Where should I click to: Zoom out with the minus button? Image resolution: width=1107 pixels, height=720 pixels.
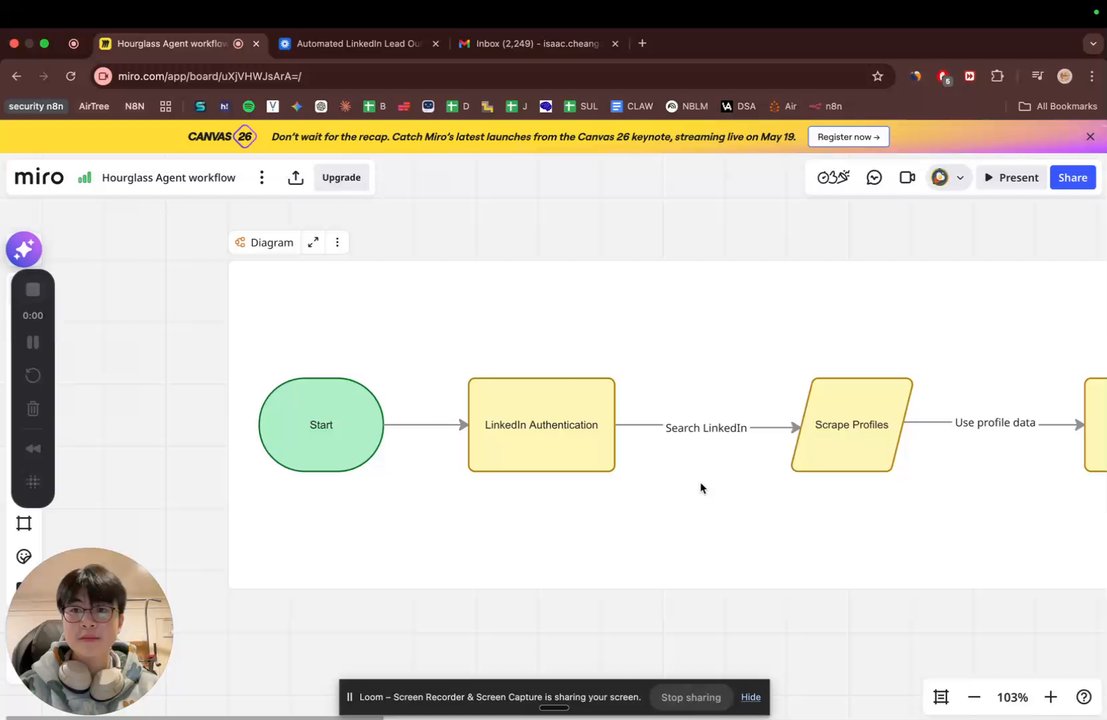click(974, 697)
